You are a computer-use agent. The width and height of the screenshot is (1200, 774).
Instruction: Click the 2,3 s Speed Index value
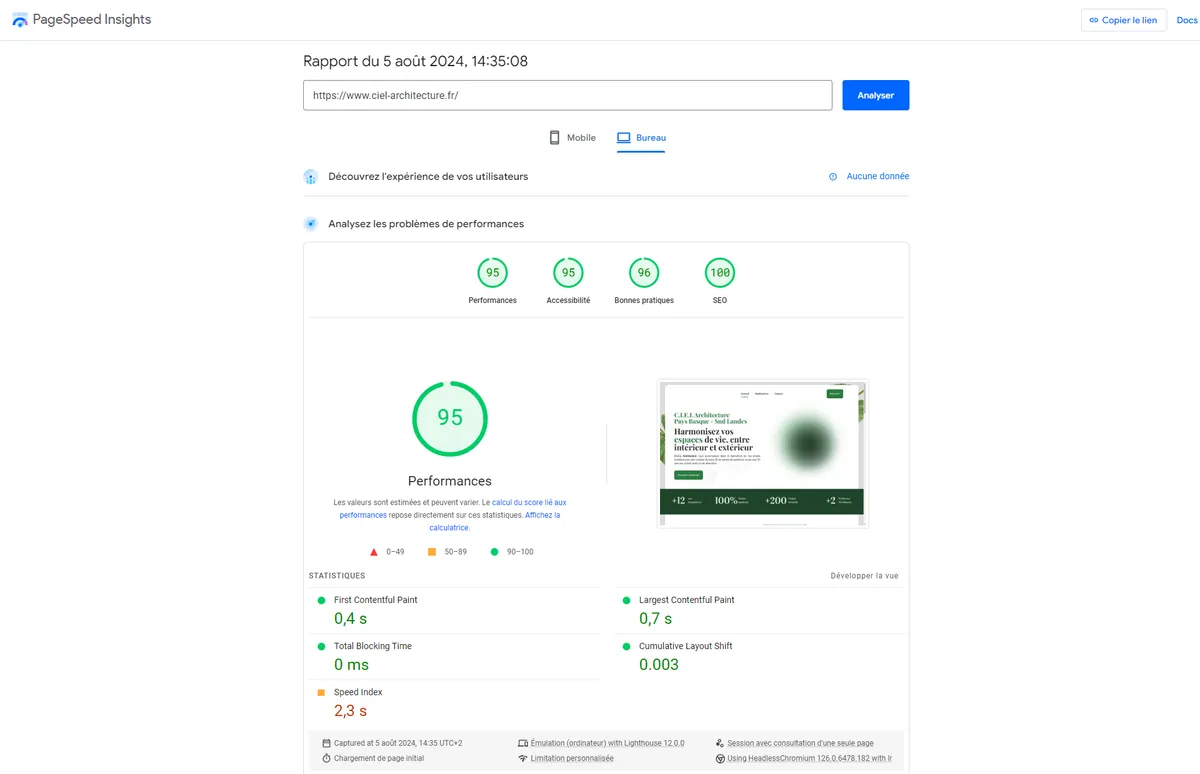[x=351, y=711]
